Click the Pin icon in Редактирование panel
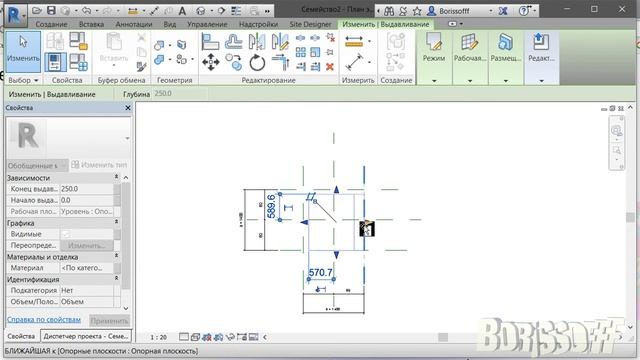 [330, 52]
